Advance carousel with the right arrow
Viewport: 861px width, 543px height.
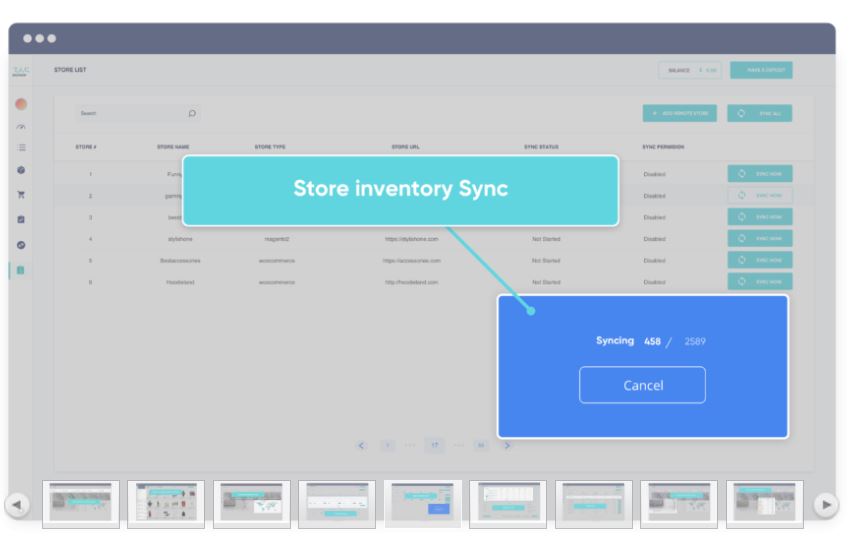(825, 505)
